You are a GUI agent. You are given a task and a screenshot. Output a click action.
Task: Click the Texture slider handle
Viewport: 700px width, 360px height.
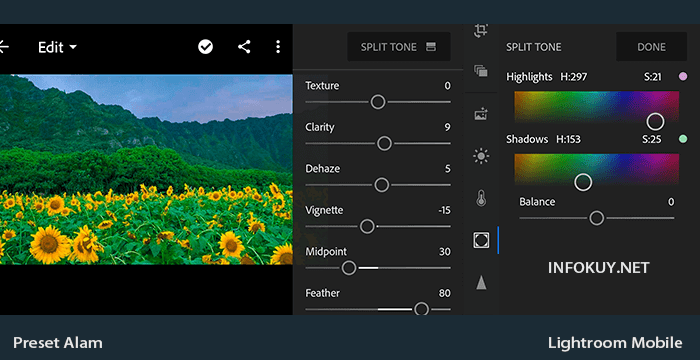[378, 102]
